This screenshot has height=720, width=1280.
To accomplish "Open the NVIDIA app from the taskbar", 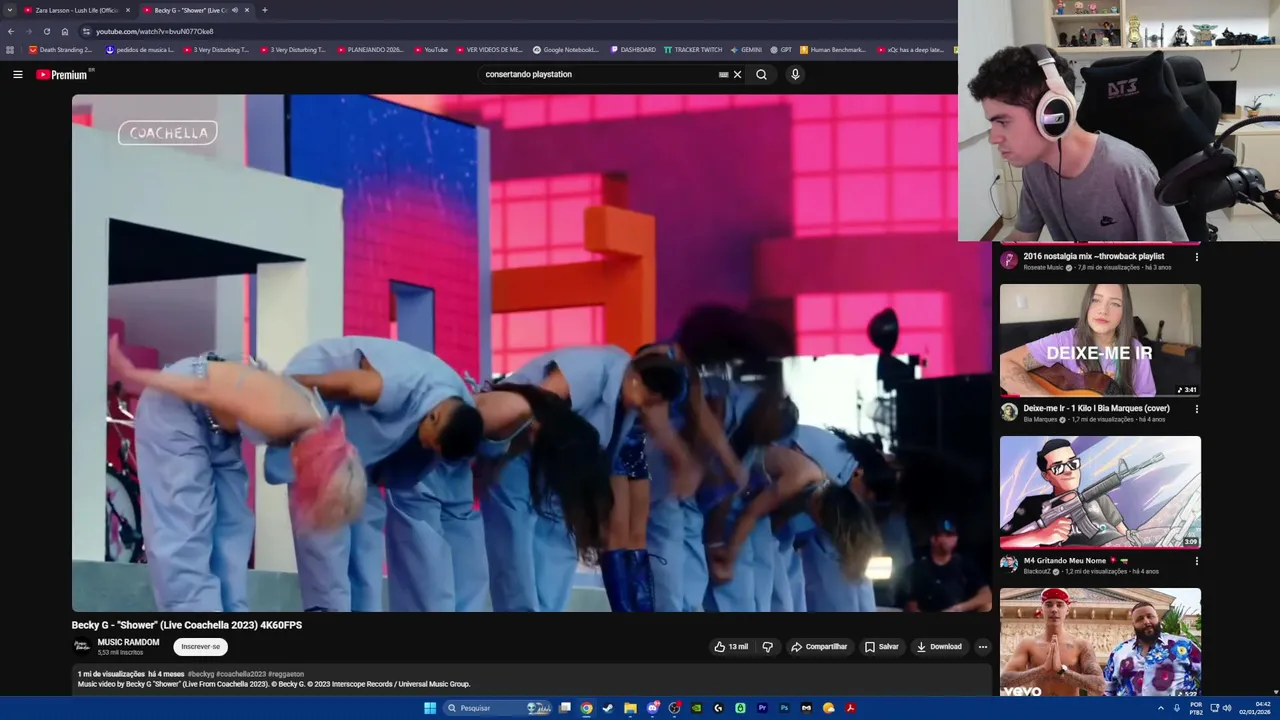I will [696, 708].
